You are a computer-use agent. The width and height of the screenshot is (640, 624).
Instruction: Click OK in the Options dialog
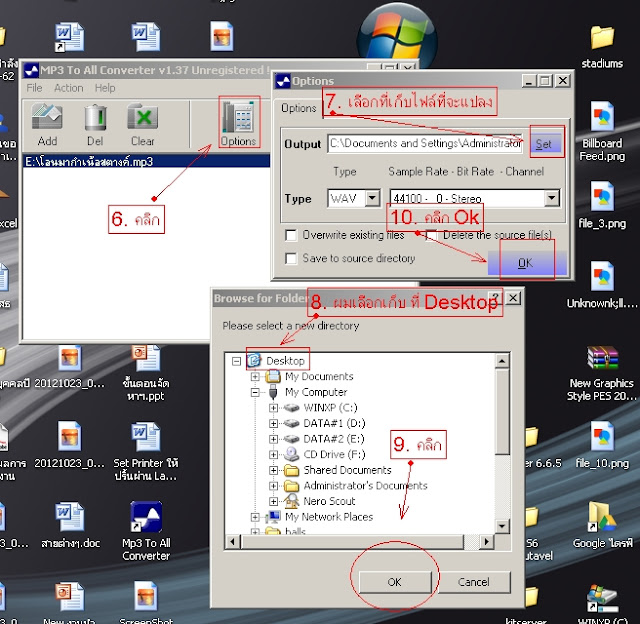(x=527, y=263)
